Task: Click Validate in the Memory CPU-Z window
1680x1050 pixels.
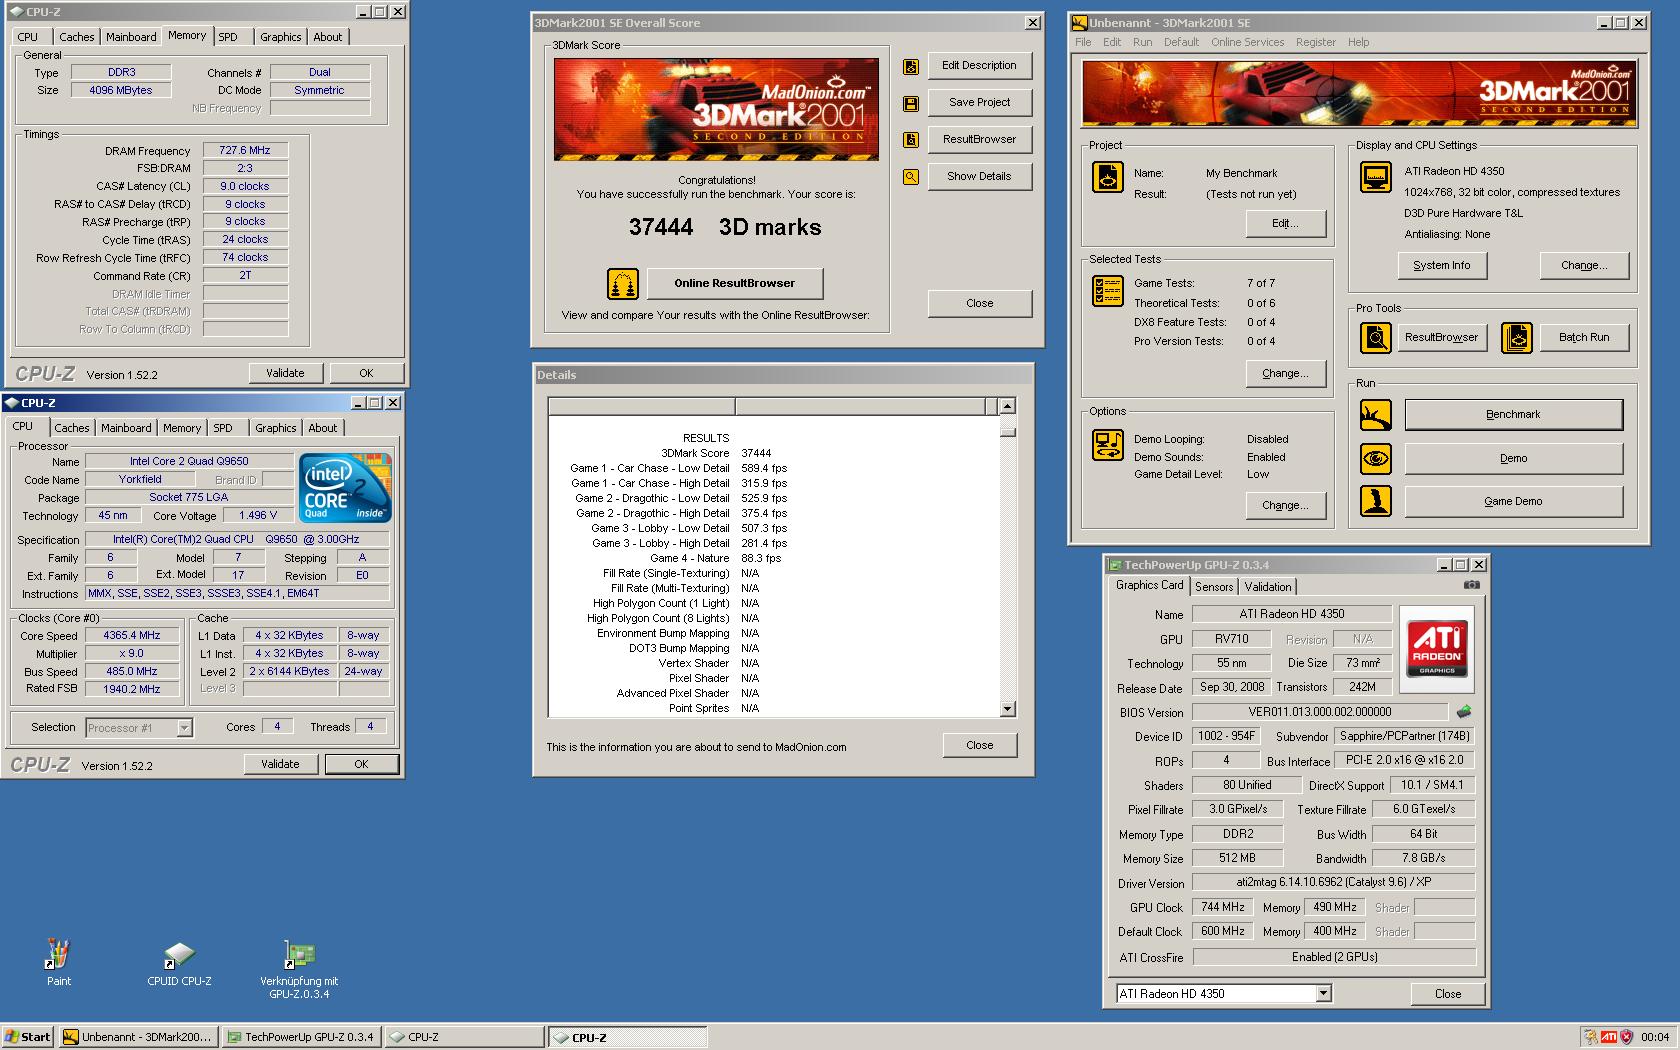Action: (x=285, y=373)
